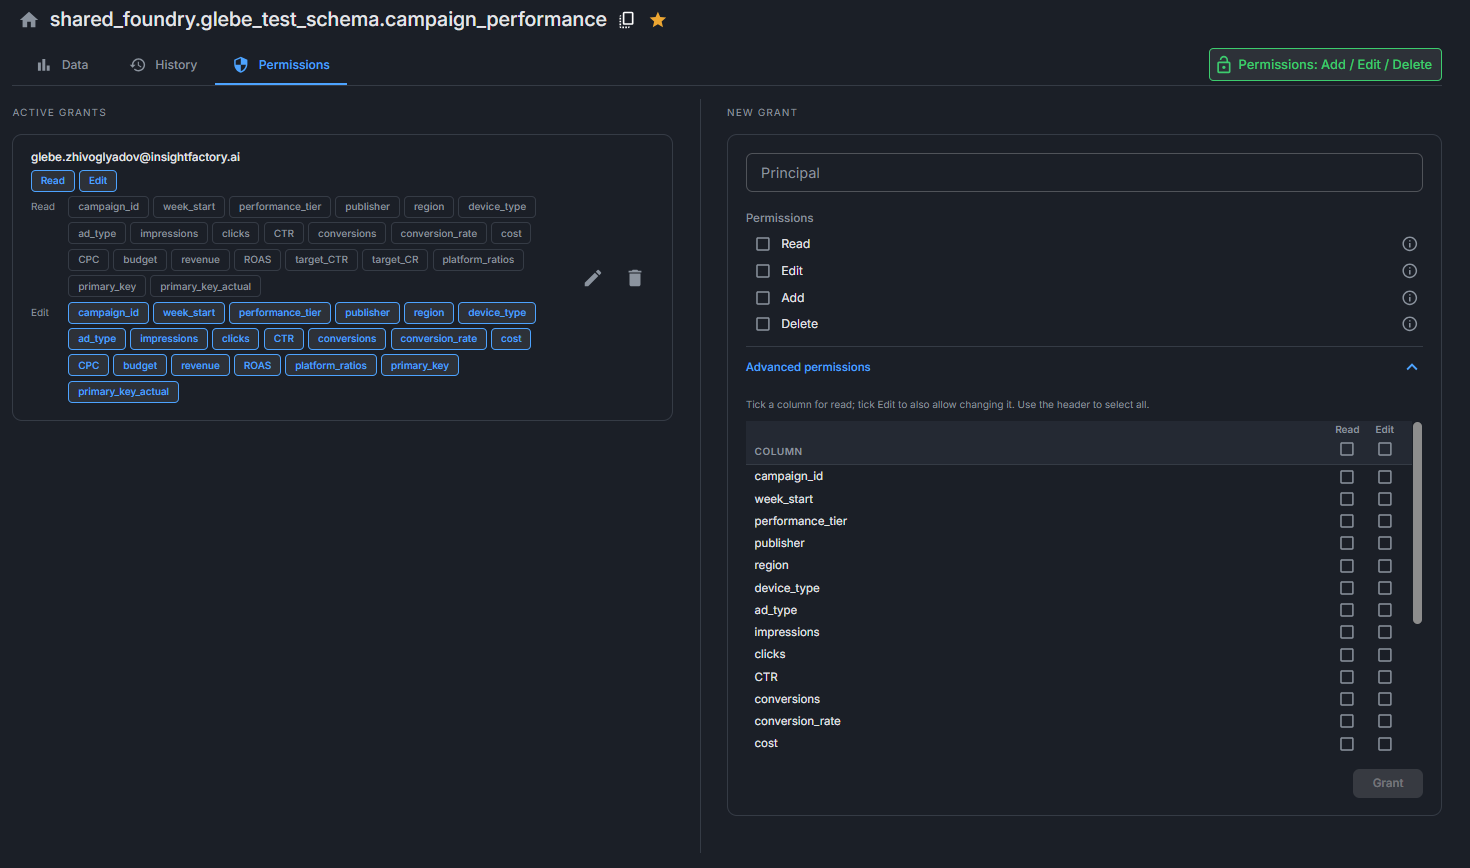
Task: Click the primary_key chip in Read columns
Action: pyautogui.click(x=107, y=287)
